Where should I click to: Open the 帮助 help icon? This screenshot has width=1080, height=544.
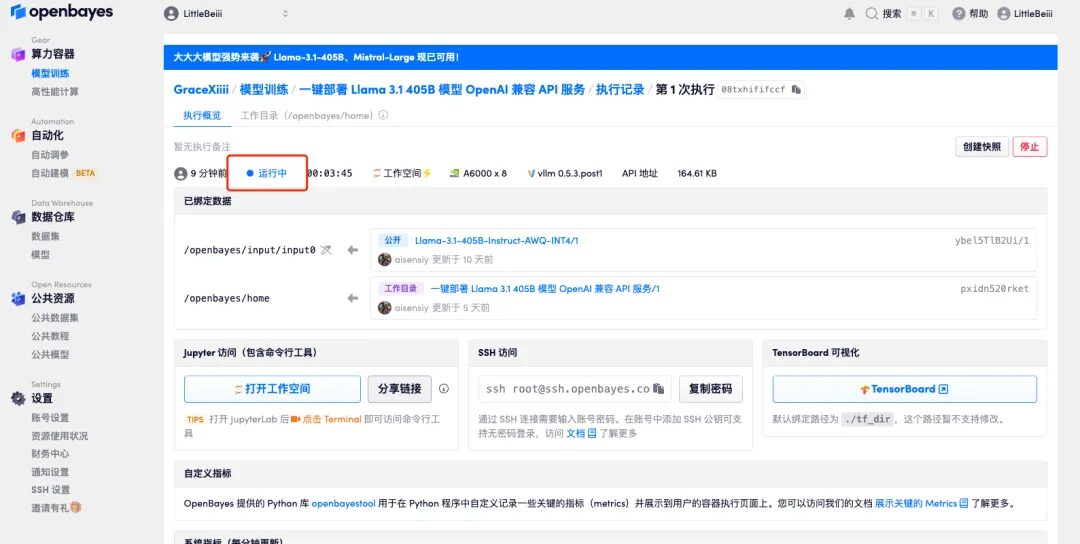coord(959,14)
